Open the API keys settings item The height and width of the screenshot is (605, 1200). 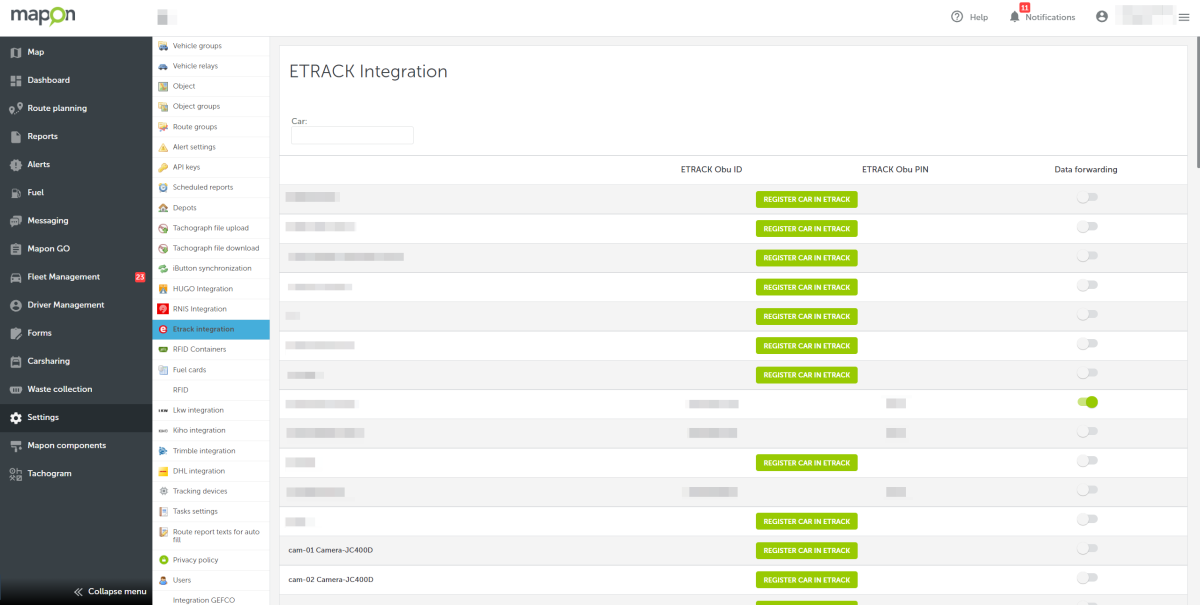pyautogui.click(x=186, y=167)
